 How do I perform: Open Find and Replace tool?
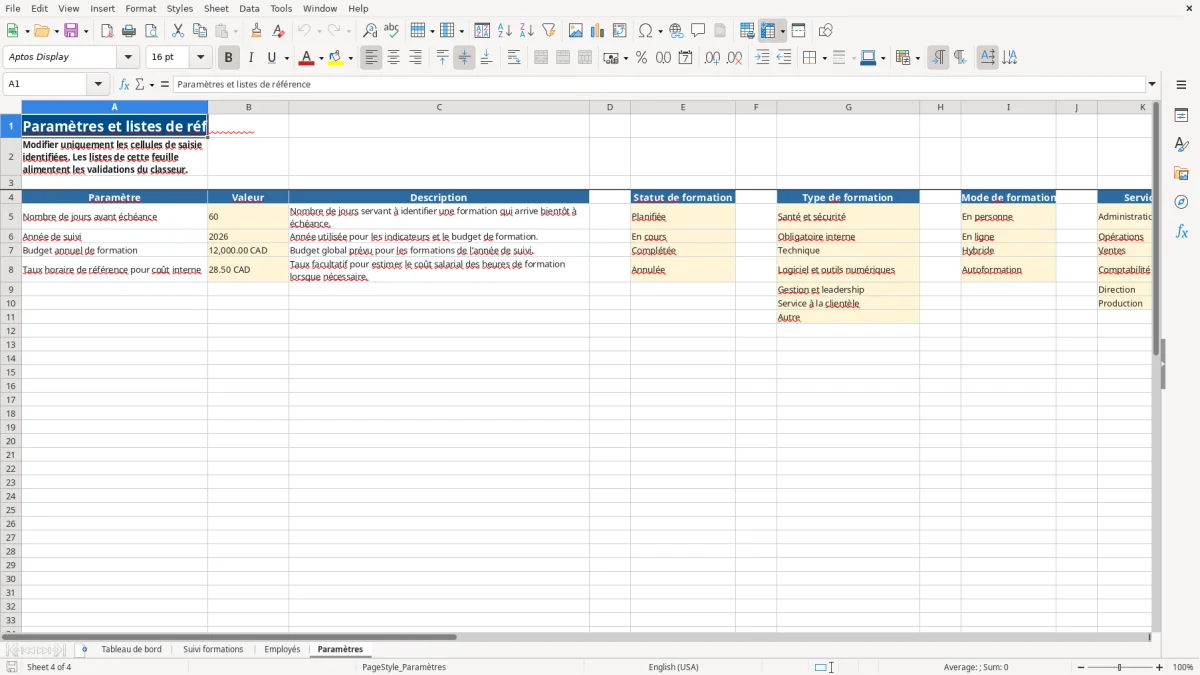click(x=370, y=31)
